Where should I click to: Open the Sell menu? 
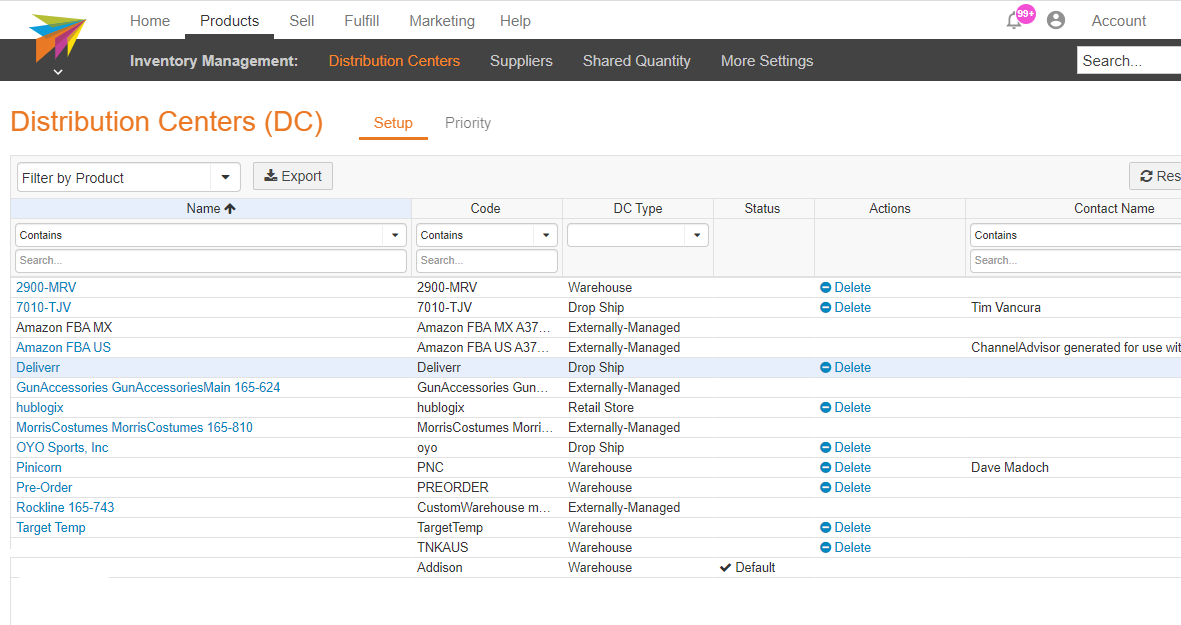[x=301, y=21]
